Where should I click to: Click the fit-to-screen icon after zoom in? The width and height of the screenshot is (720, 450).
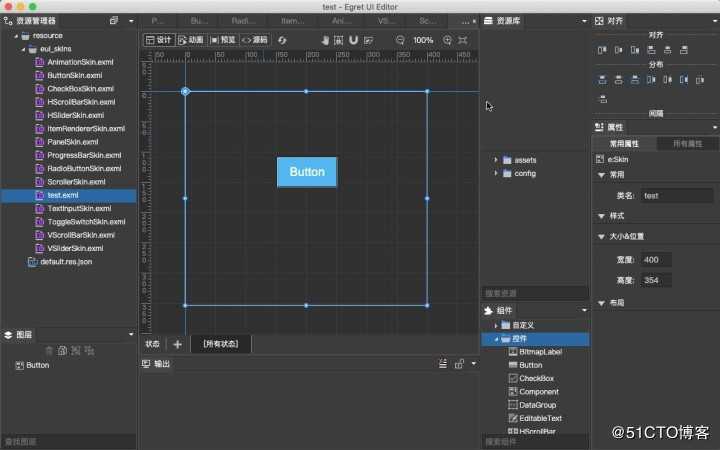pyautogui.click(x=463, y=40)
